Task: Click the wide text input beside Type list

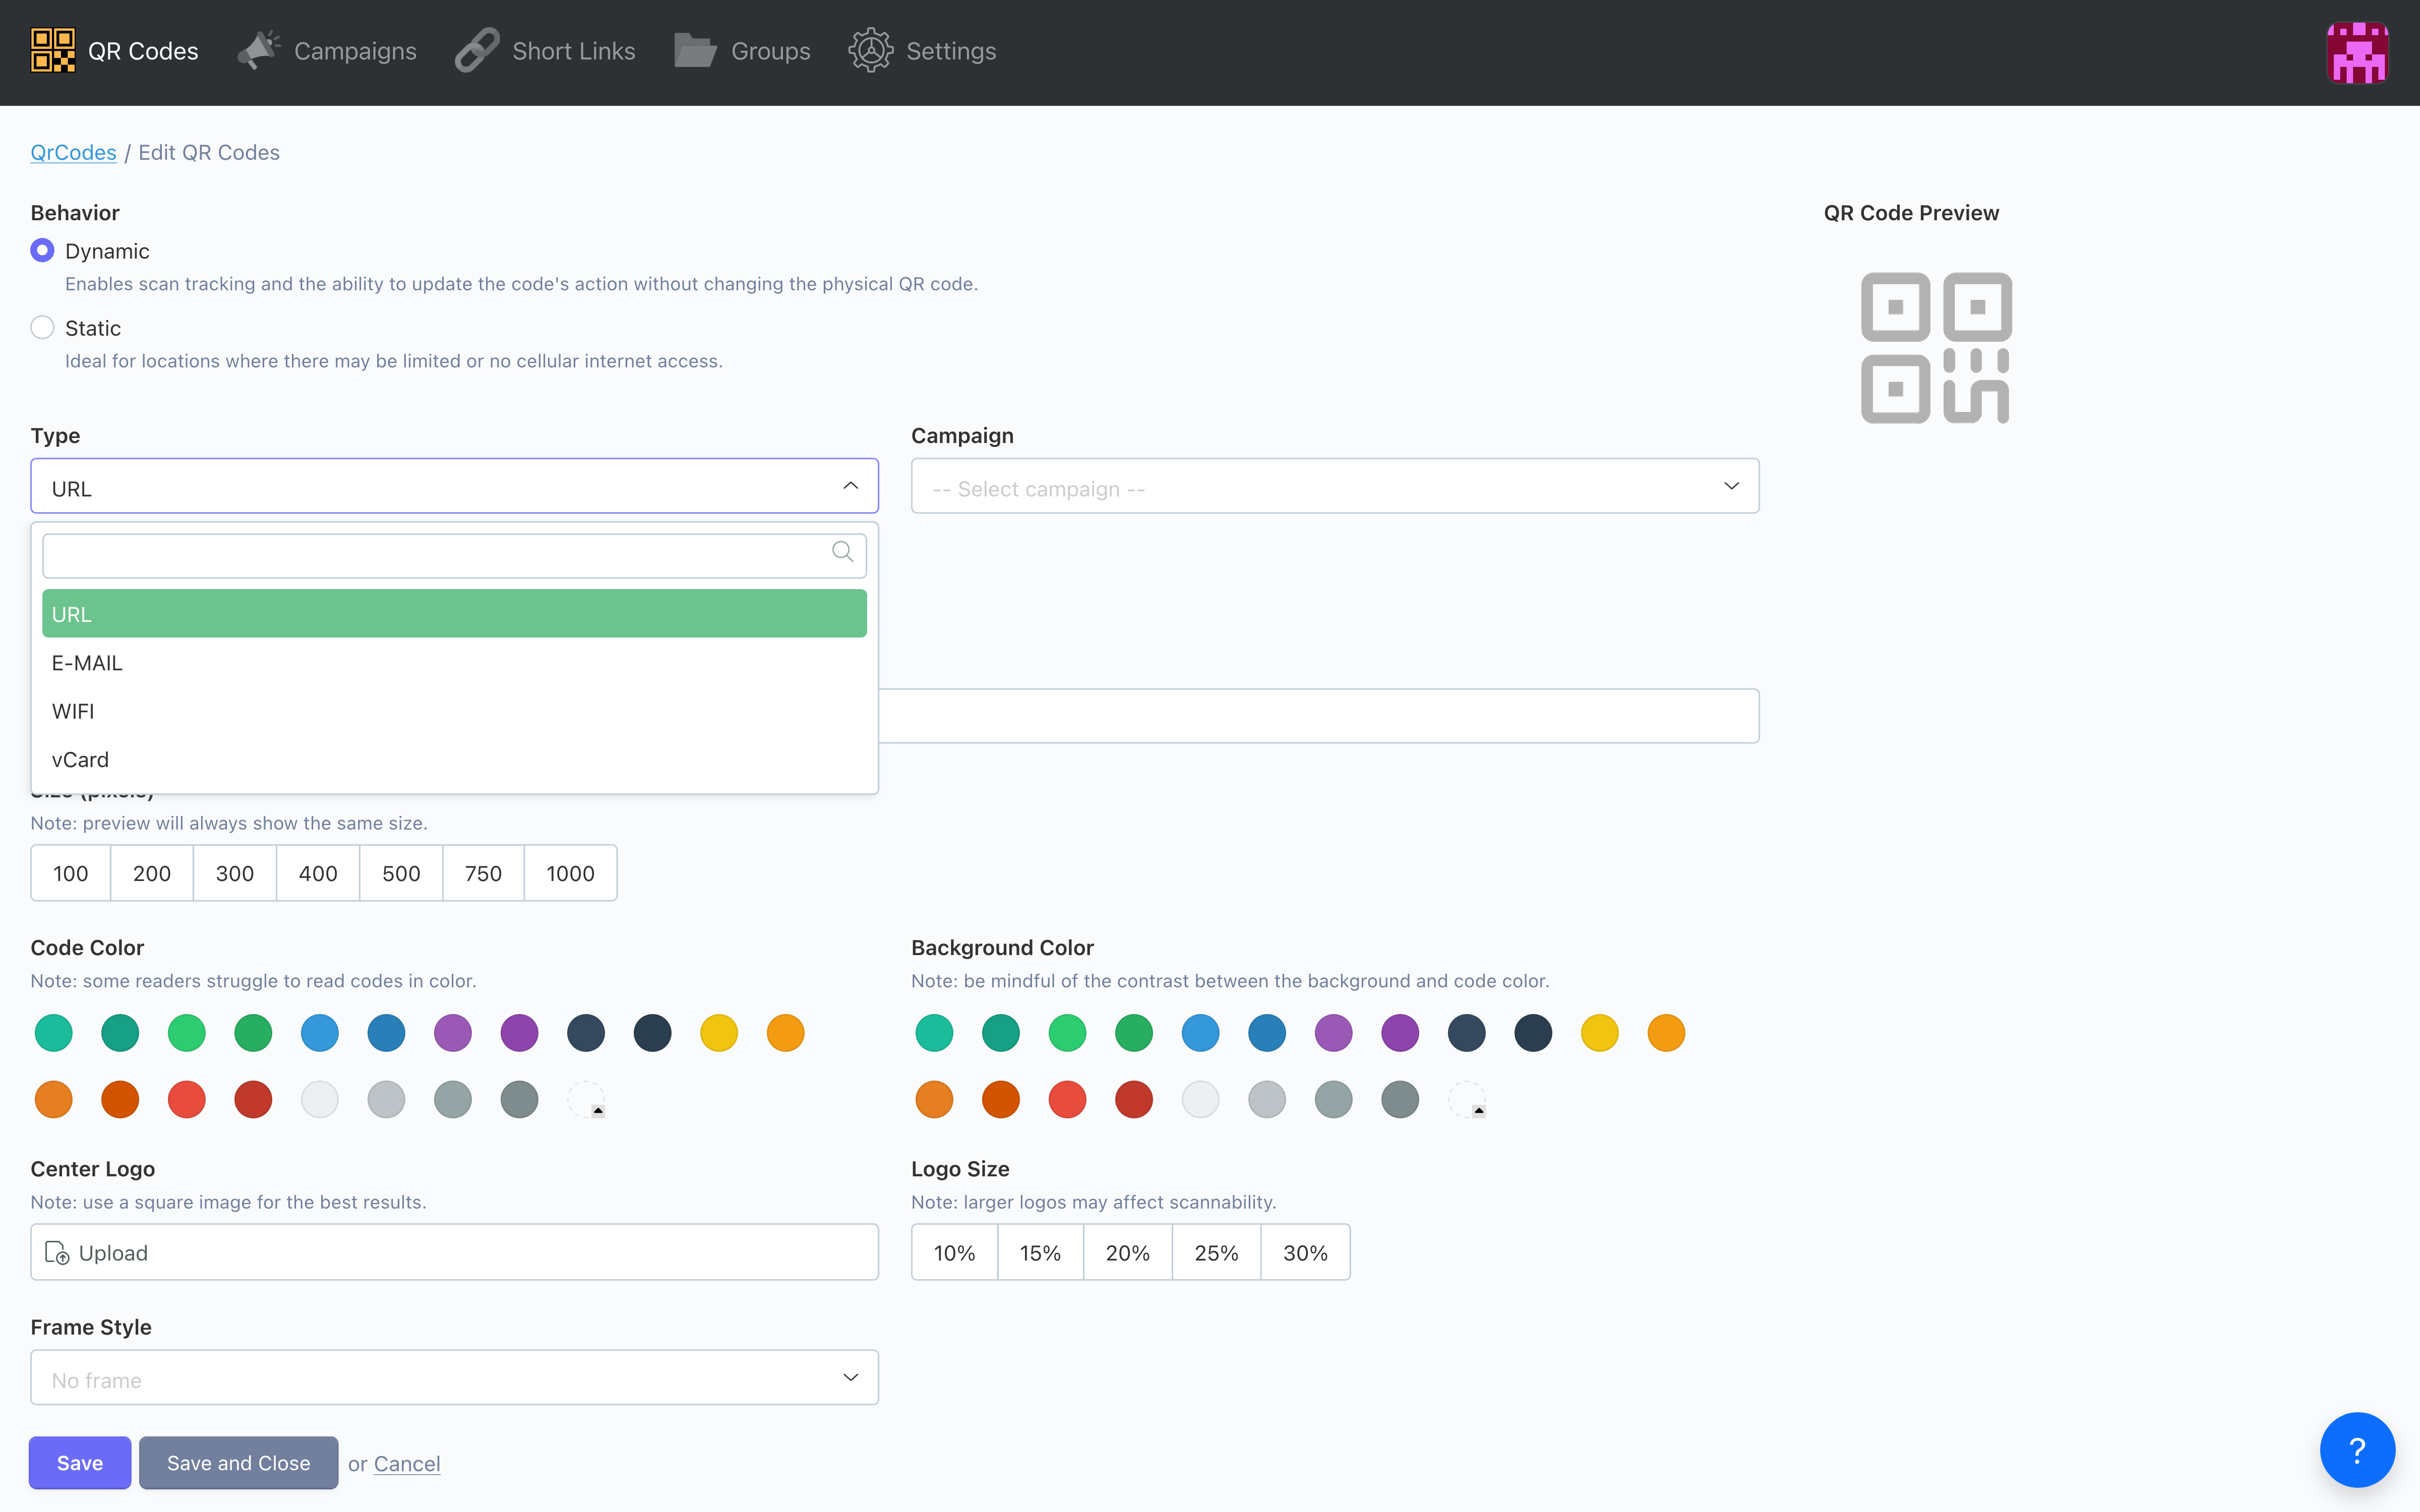Action: tap(1318, 715)
